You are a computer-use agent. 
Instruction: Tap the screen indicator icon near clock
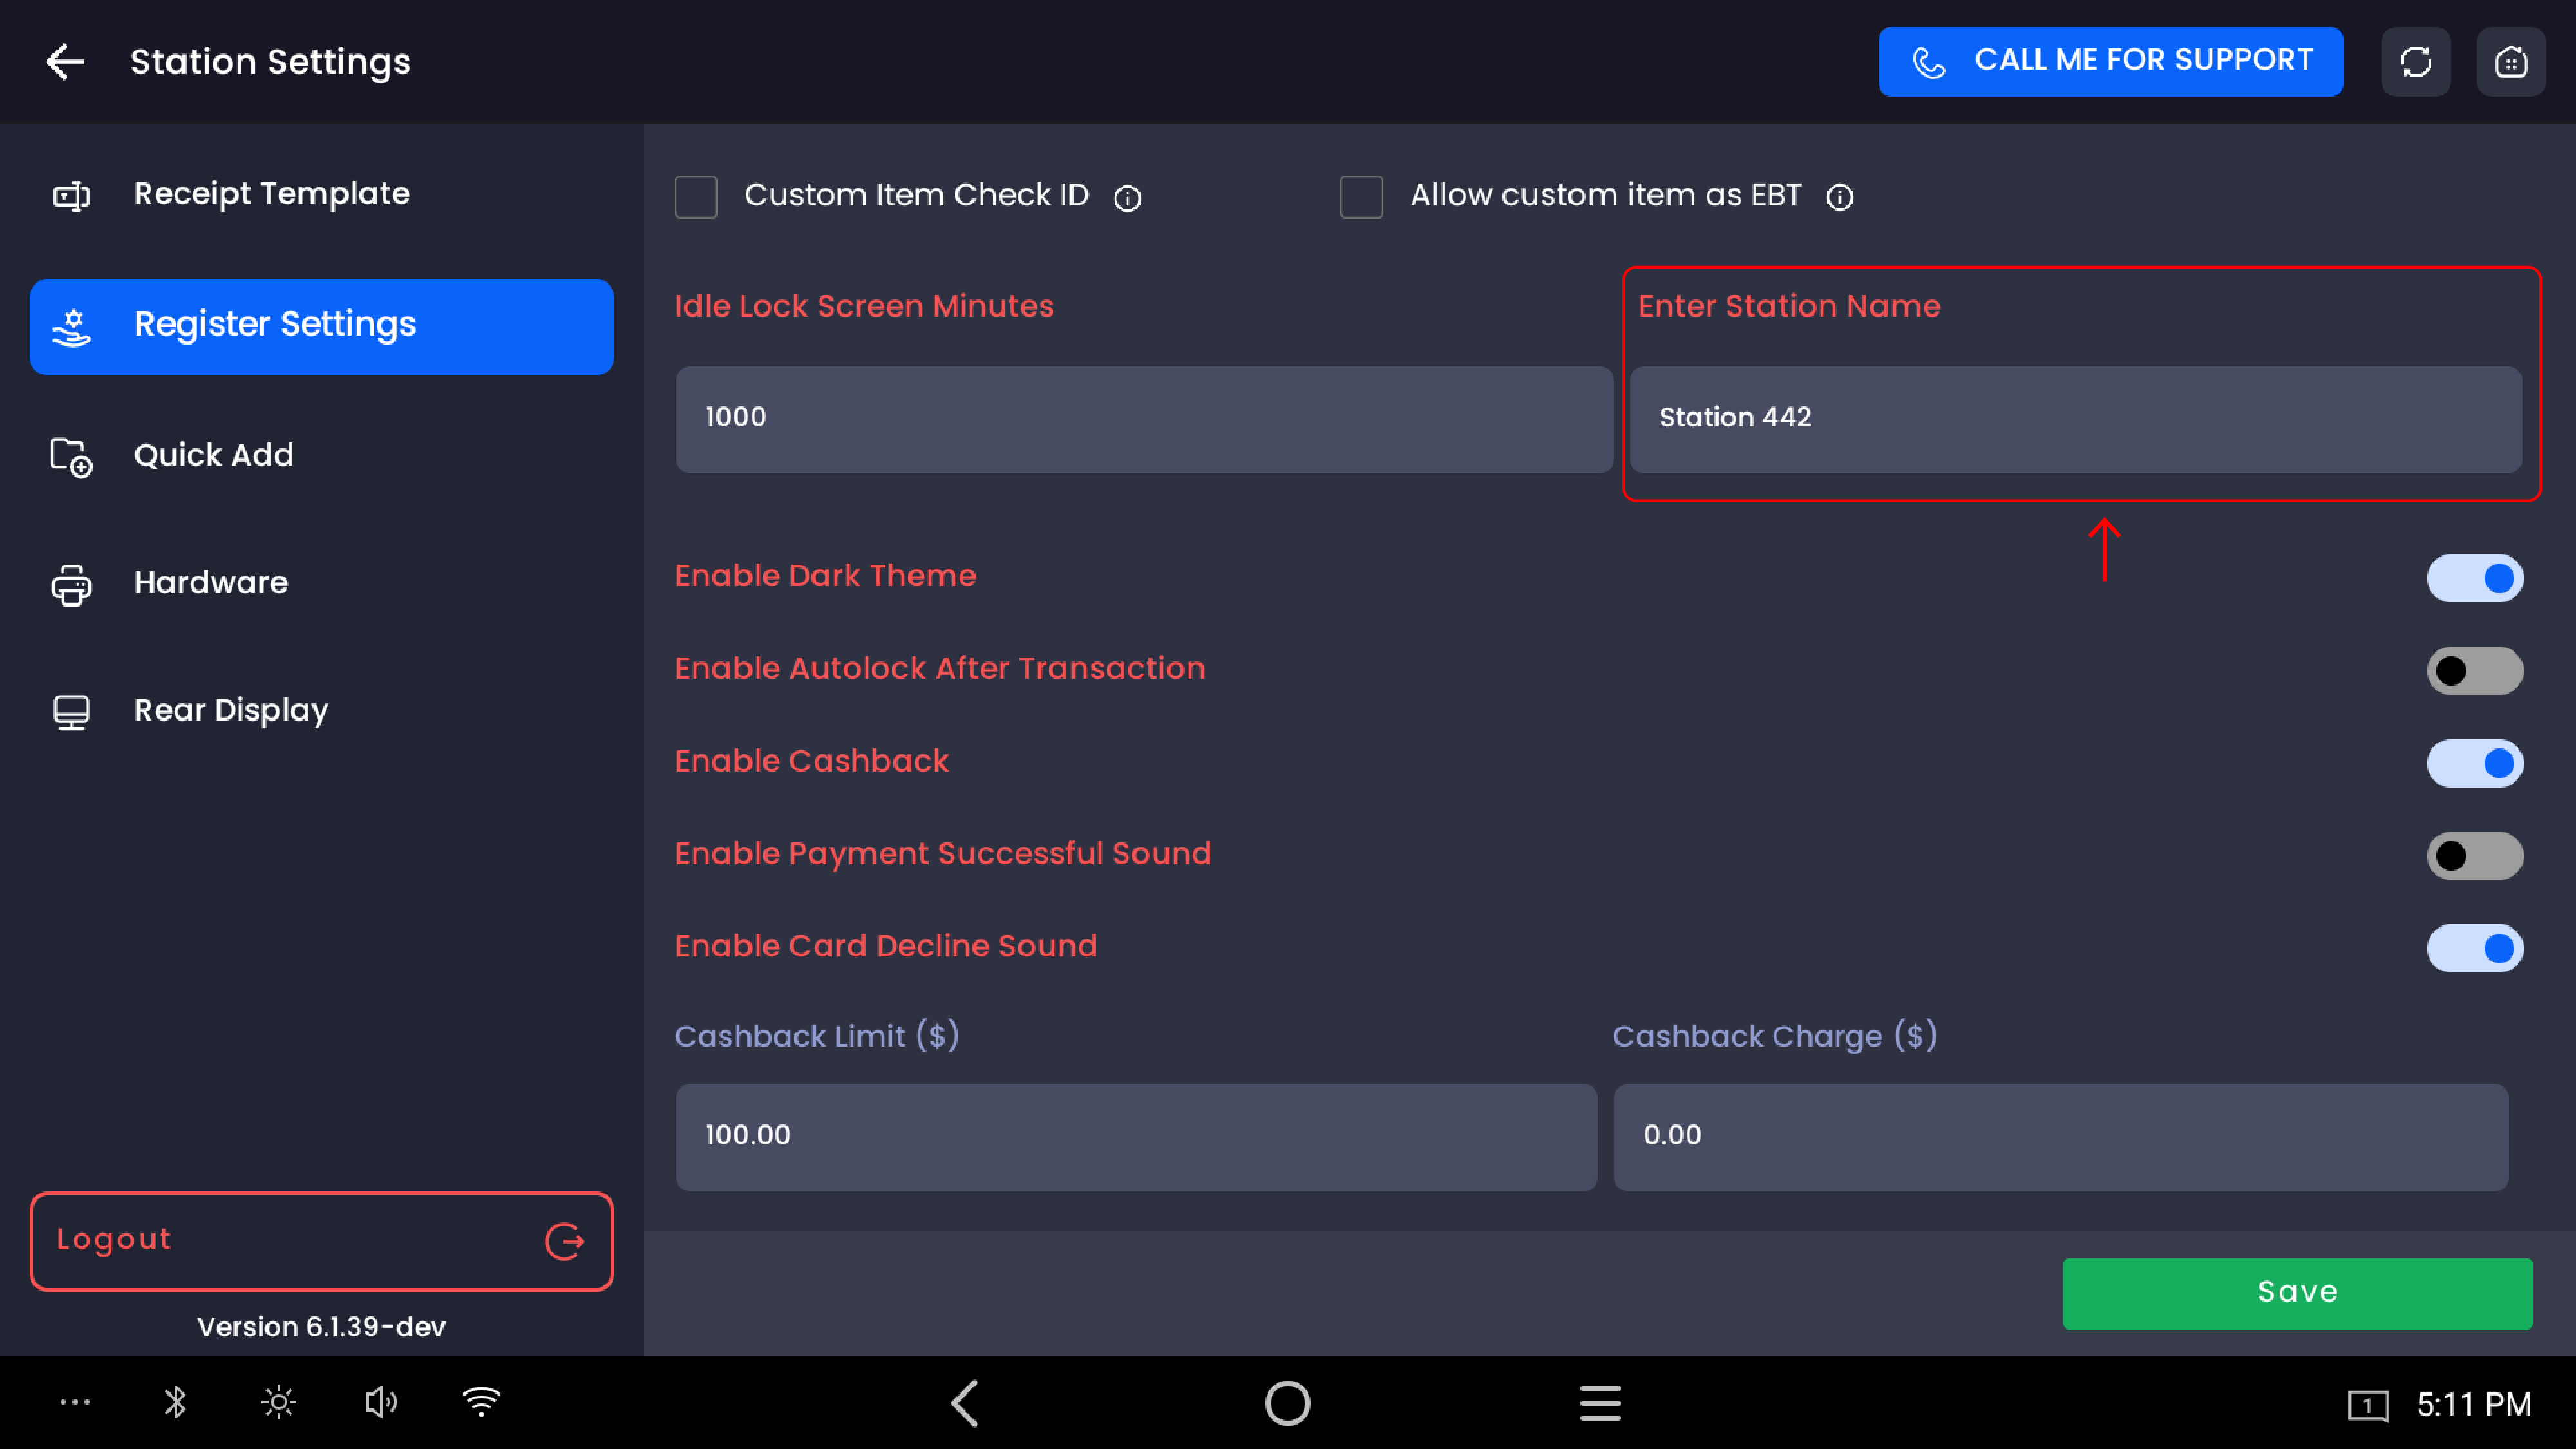[x=2368, y=1405]
